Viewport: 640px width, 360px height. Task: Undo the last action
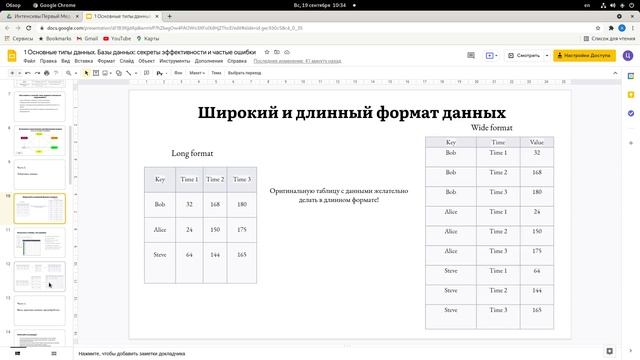[x=28, y=73]
